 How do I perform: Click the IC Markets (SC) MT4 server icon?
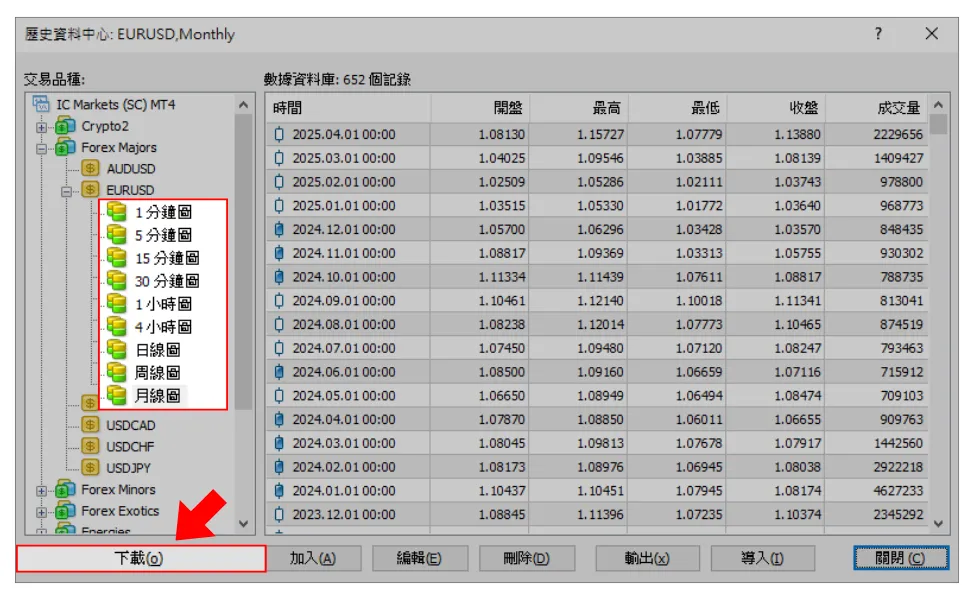[41, 104]
